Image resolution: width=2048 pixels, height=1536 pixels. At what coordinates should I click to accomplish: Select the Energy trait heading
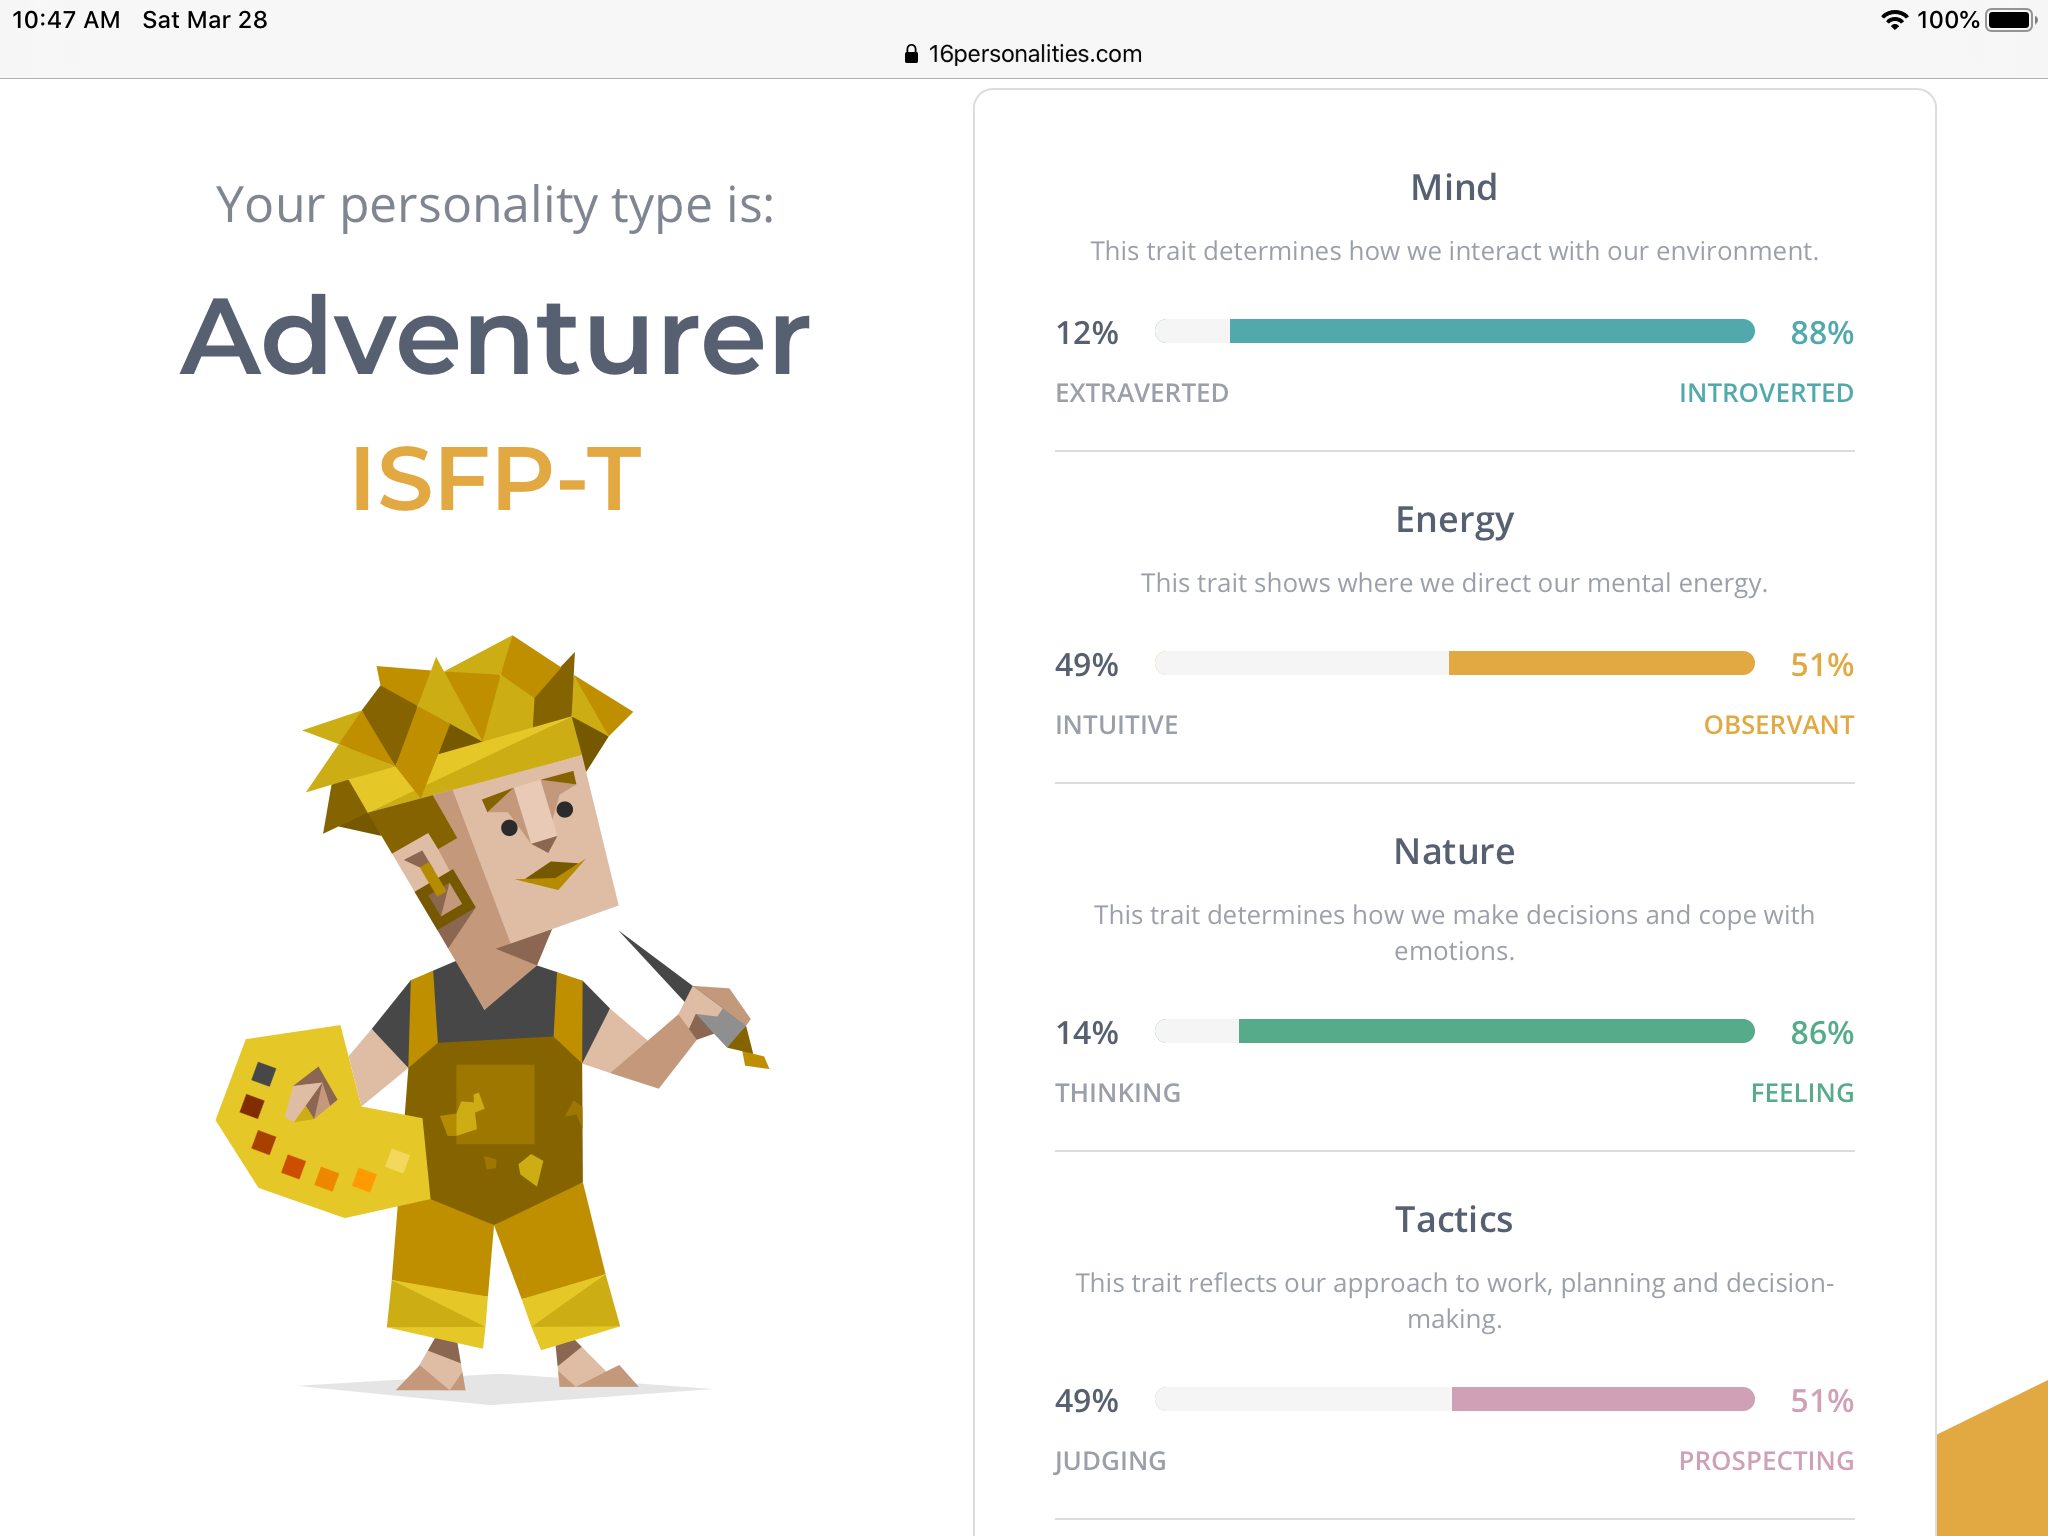pos(1454,521)
